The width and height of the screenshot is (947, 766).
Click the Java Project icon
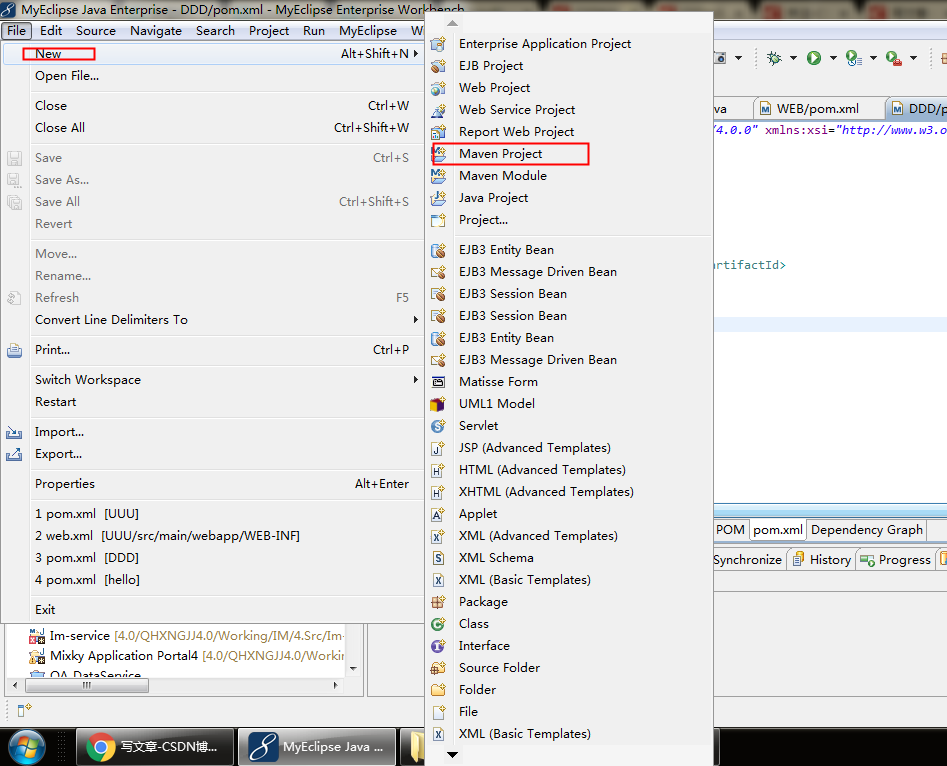tap(438, 198)
